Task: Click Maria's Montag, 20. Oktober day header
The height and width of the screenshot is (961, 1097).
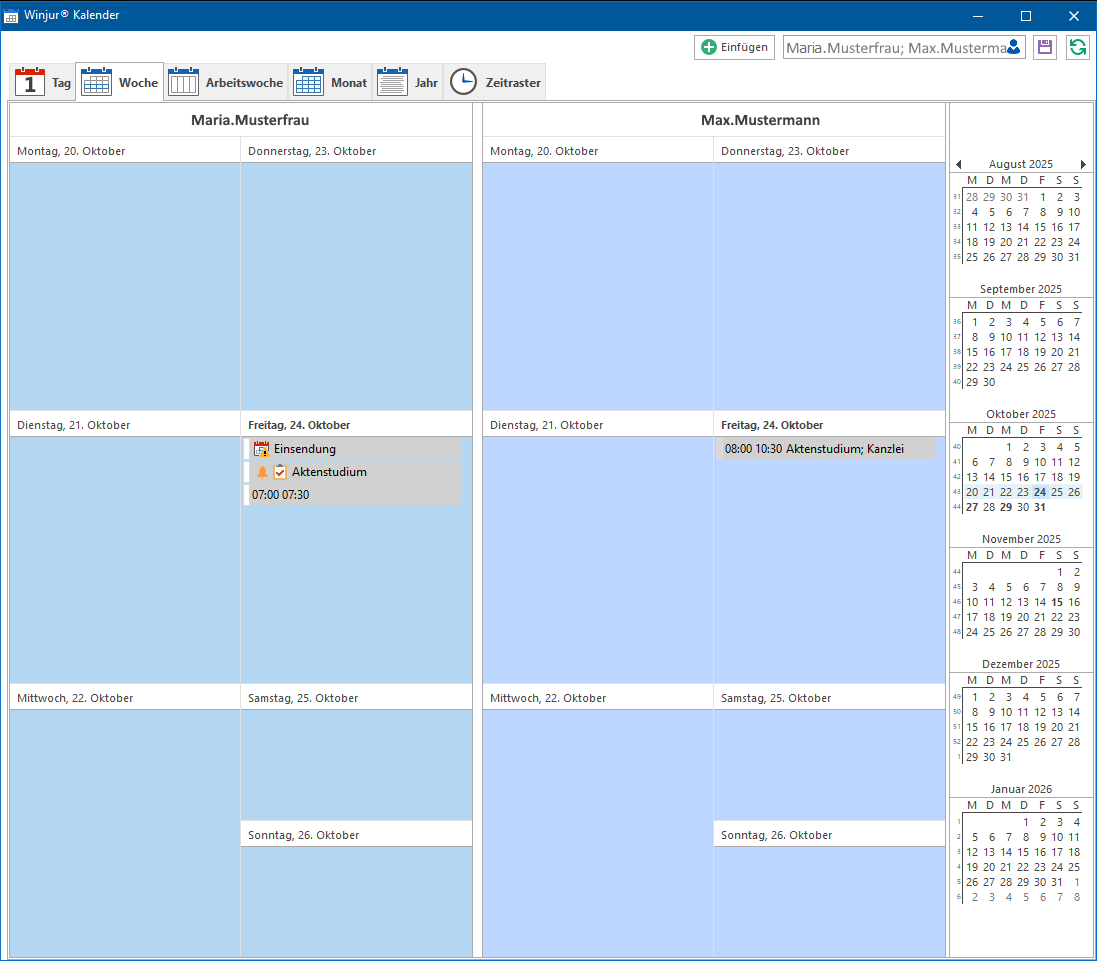Action: click(125, 151)
